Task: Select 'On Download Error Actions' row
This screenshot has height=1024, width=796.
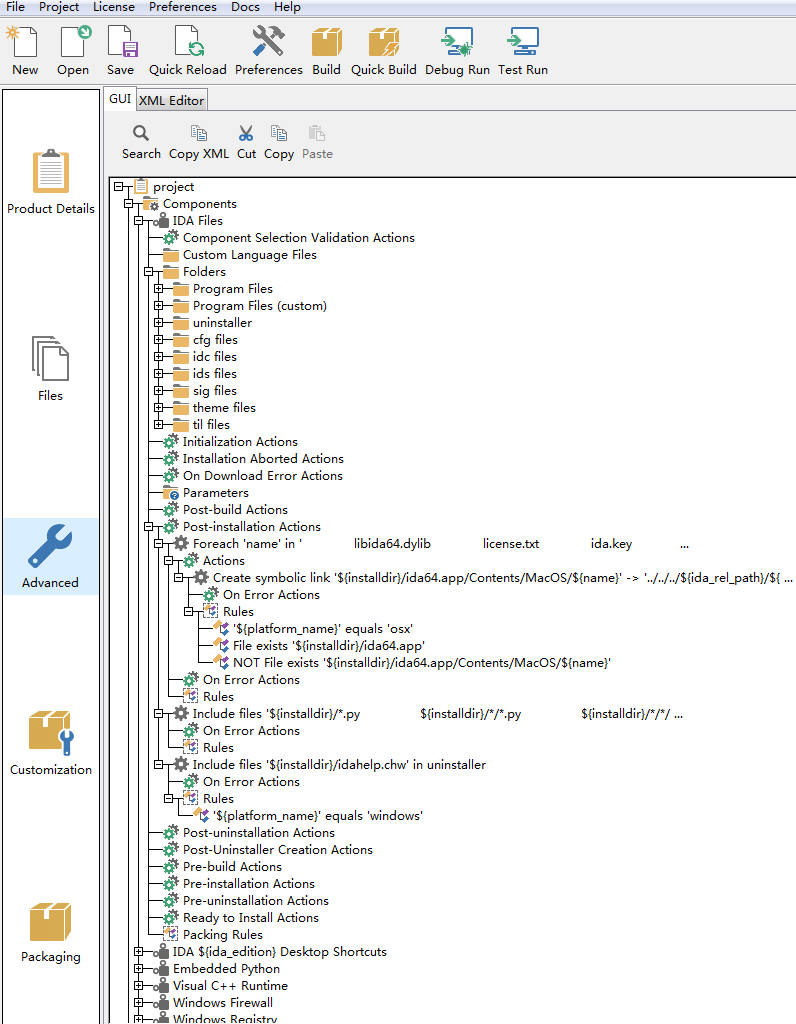Action: [x=263, y=475]
